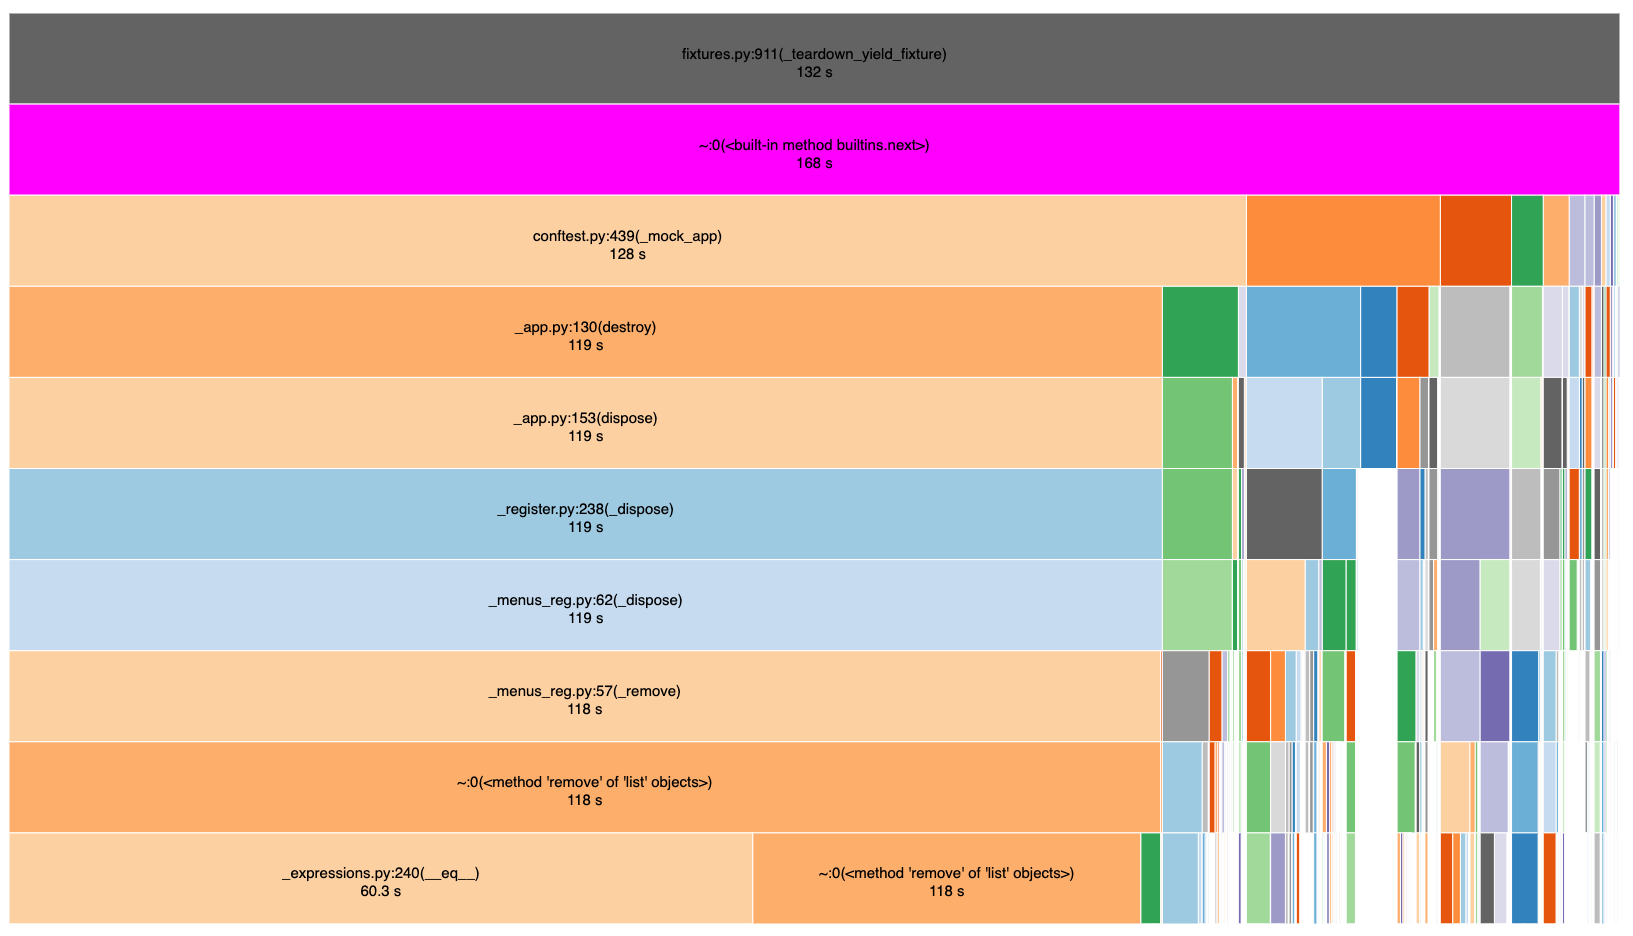Viewport: 1633px width, 936px height.
Task: Click the '168 s' time label
Action: pos(814,163)
